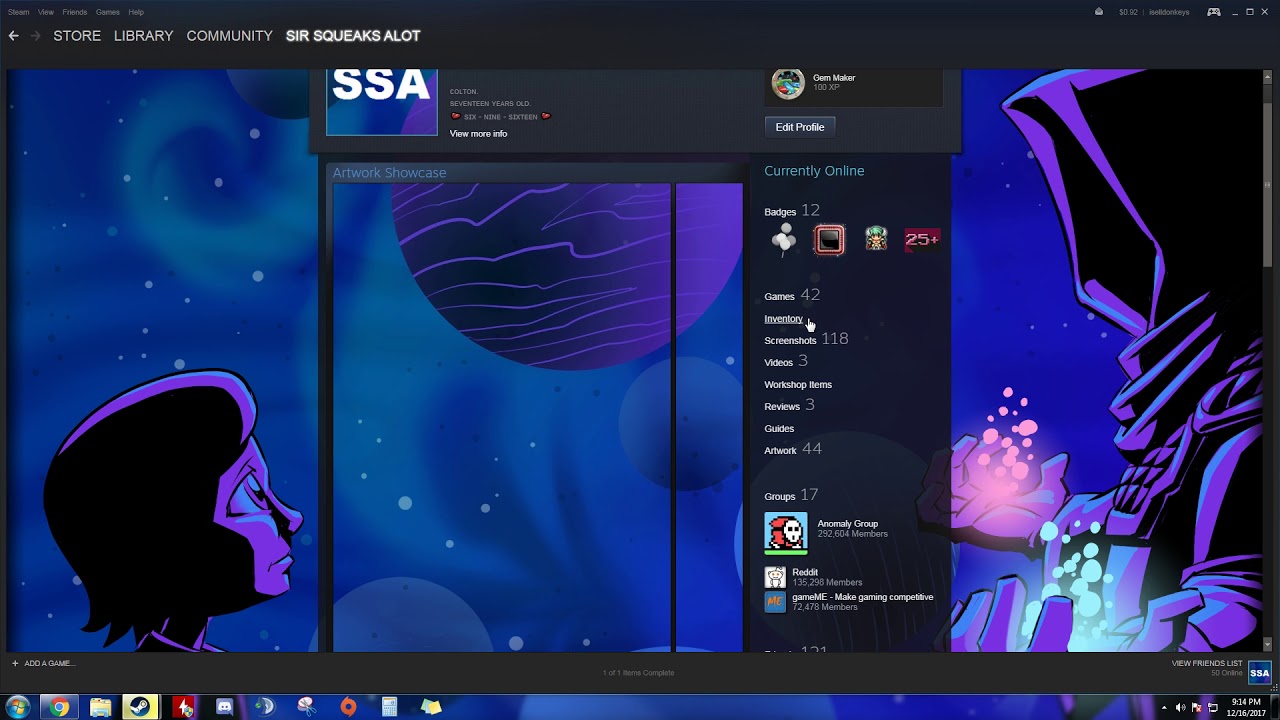Screen dimensions: 1280x720
Task: Go forward with the right arrow
Action: tap(36, 36)
